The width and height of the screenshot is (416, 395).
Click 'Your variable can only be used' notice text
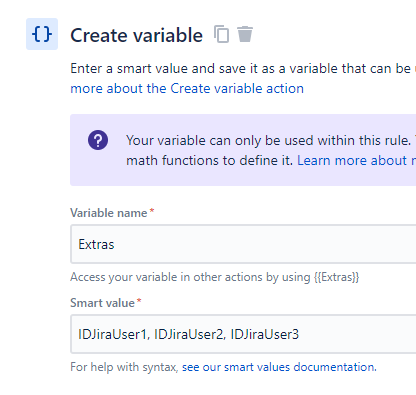[x=268, y=140]
